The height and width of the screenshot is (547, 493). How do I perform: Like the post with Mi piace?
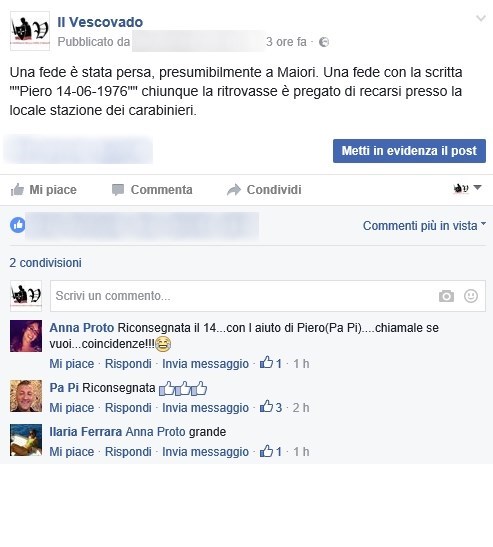click(44, 190)
